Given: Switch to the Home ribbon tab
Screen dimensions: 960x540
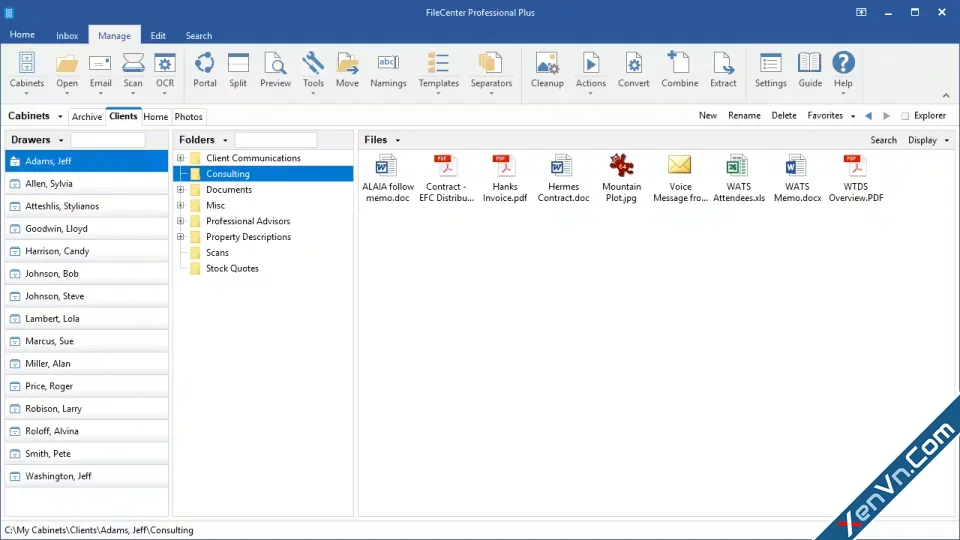Looking at the screenshot, I should pyautogui.click(x=22, y=35).
